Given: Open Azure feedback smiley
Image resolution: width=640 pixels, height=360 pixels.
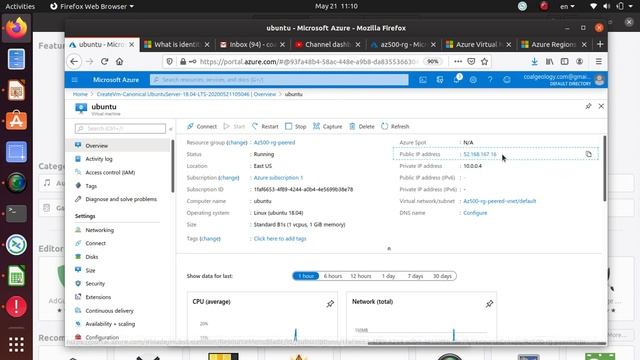Looking at the screenshot, I should (x=507, y=80).
